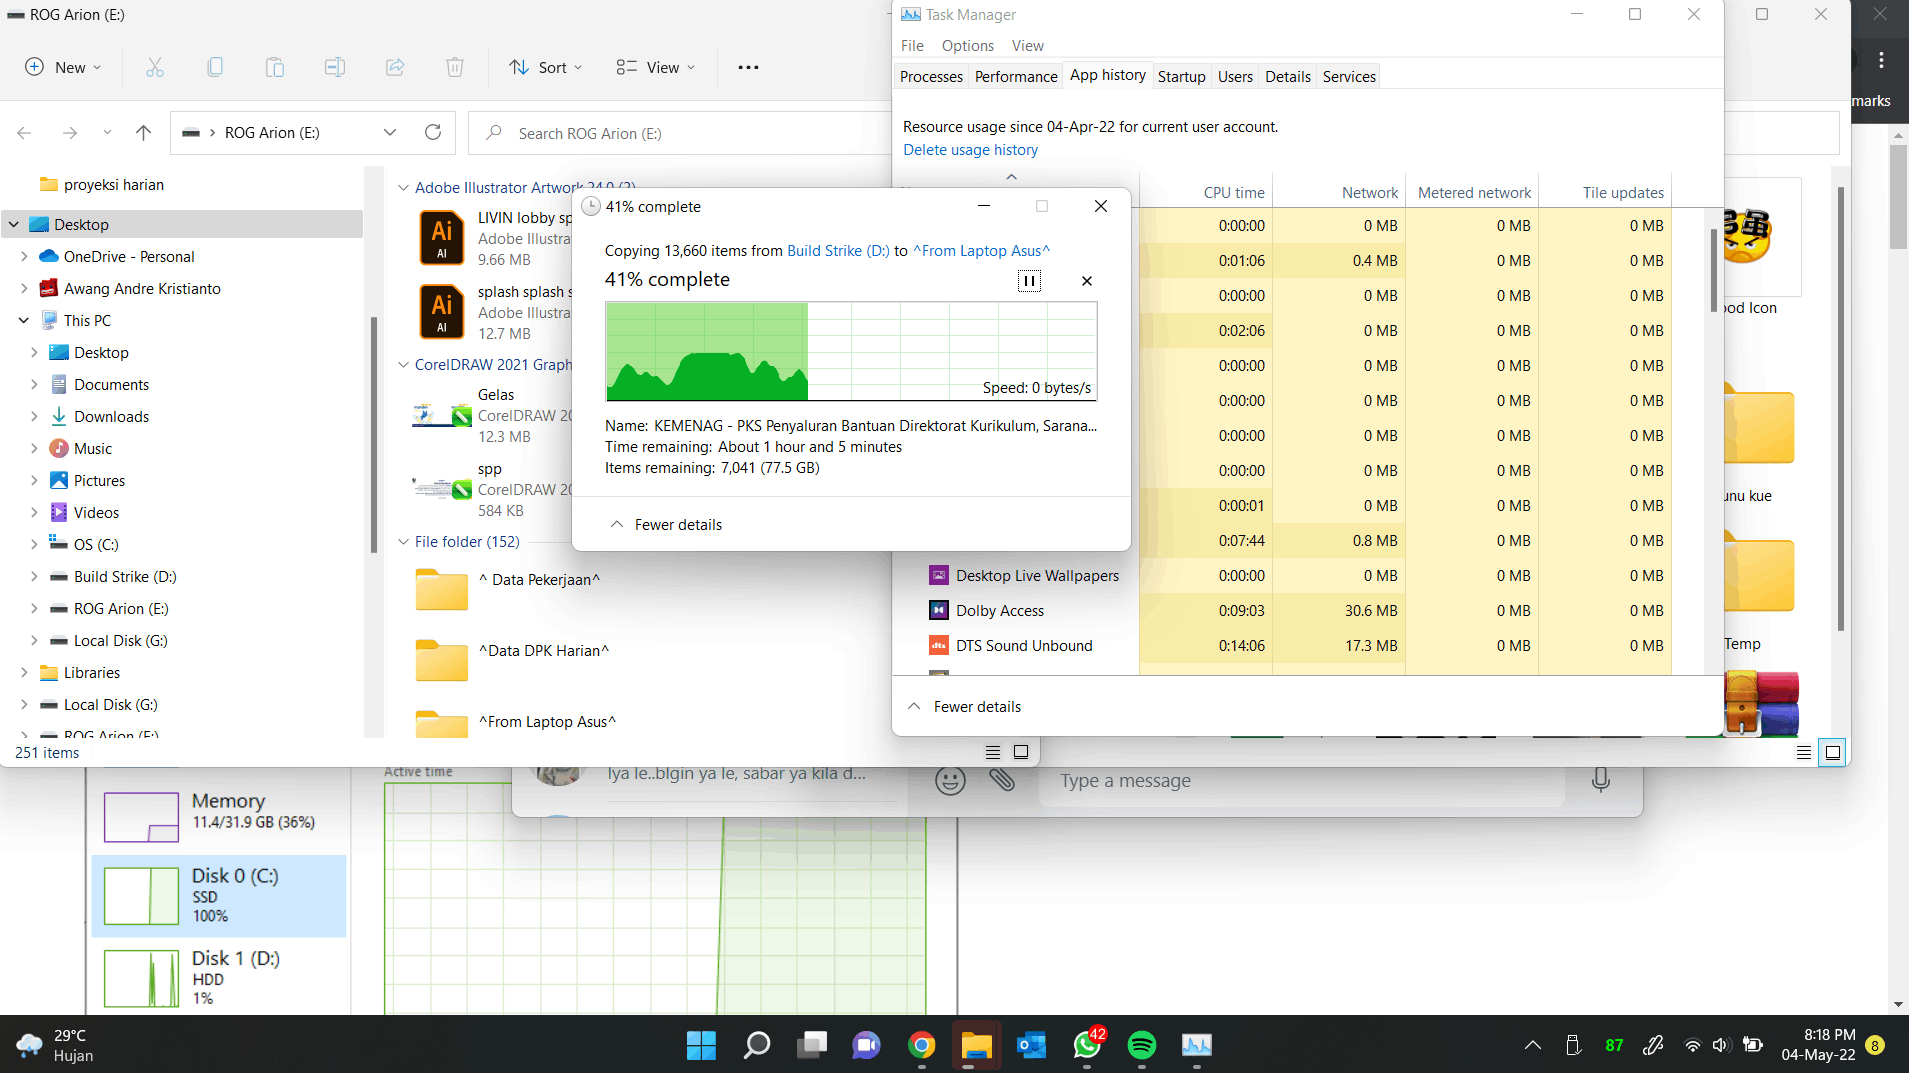
Task: Open the Users tab
Action: point(1235,77)
